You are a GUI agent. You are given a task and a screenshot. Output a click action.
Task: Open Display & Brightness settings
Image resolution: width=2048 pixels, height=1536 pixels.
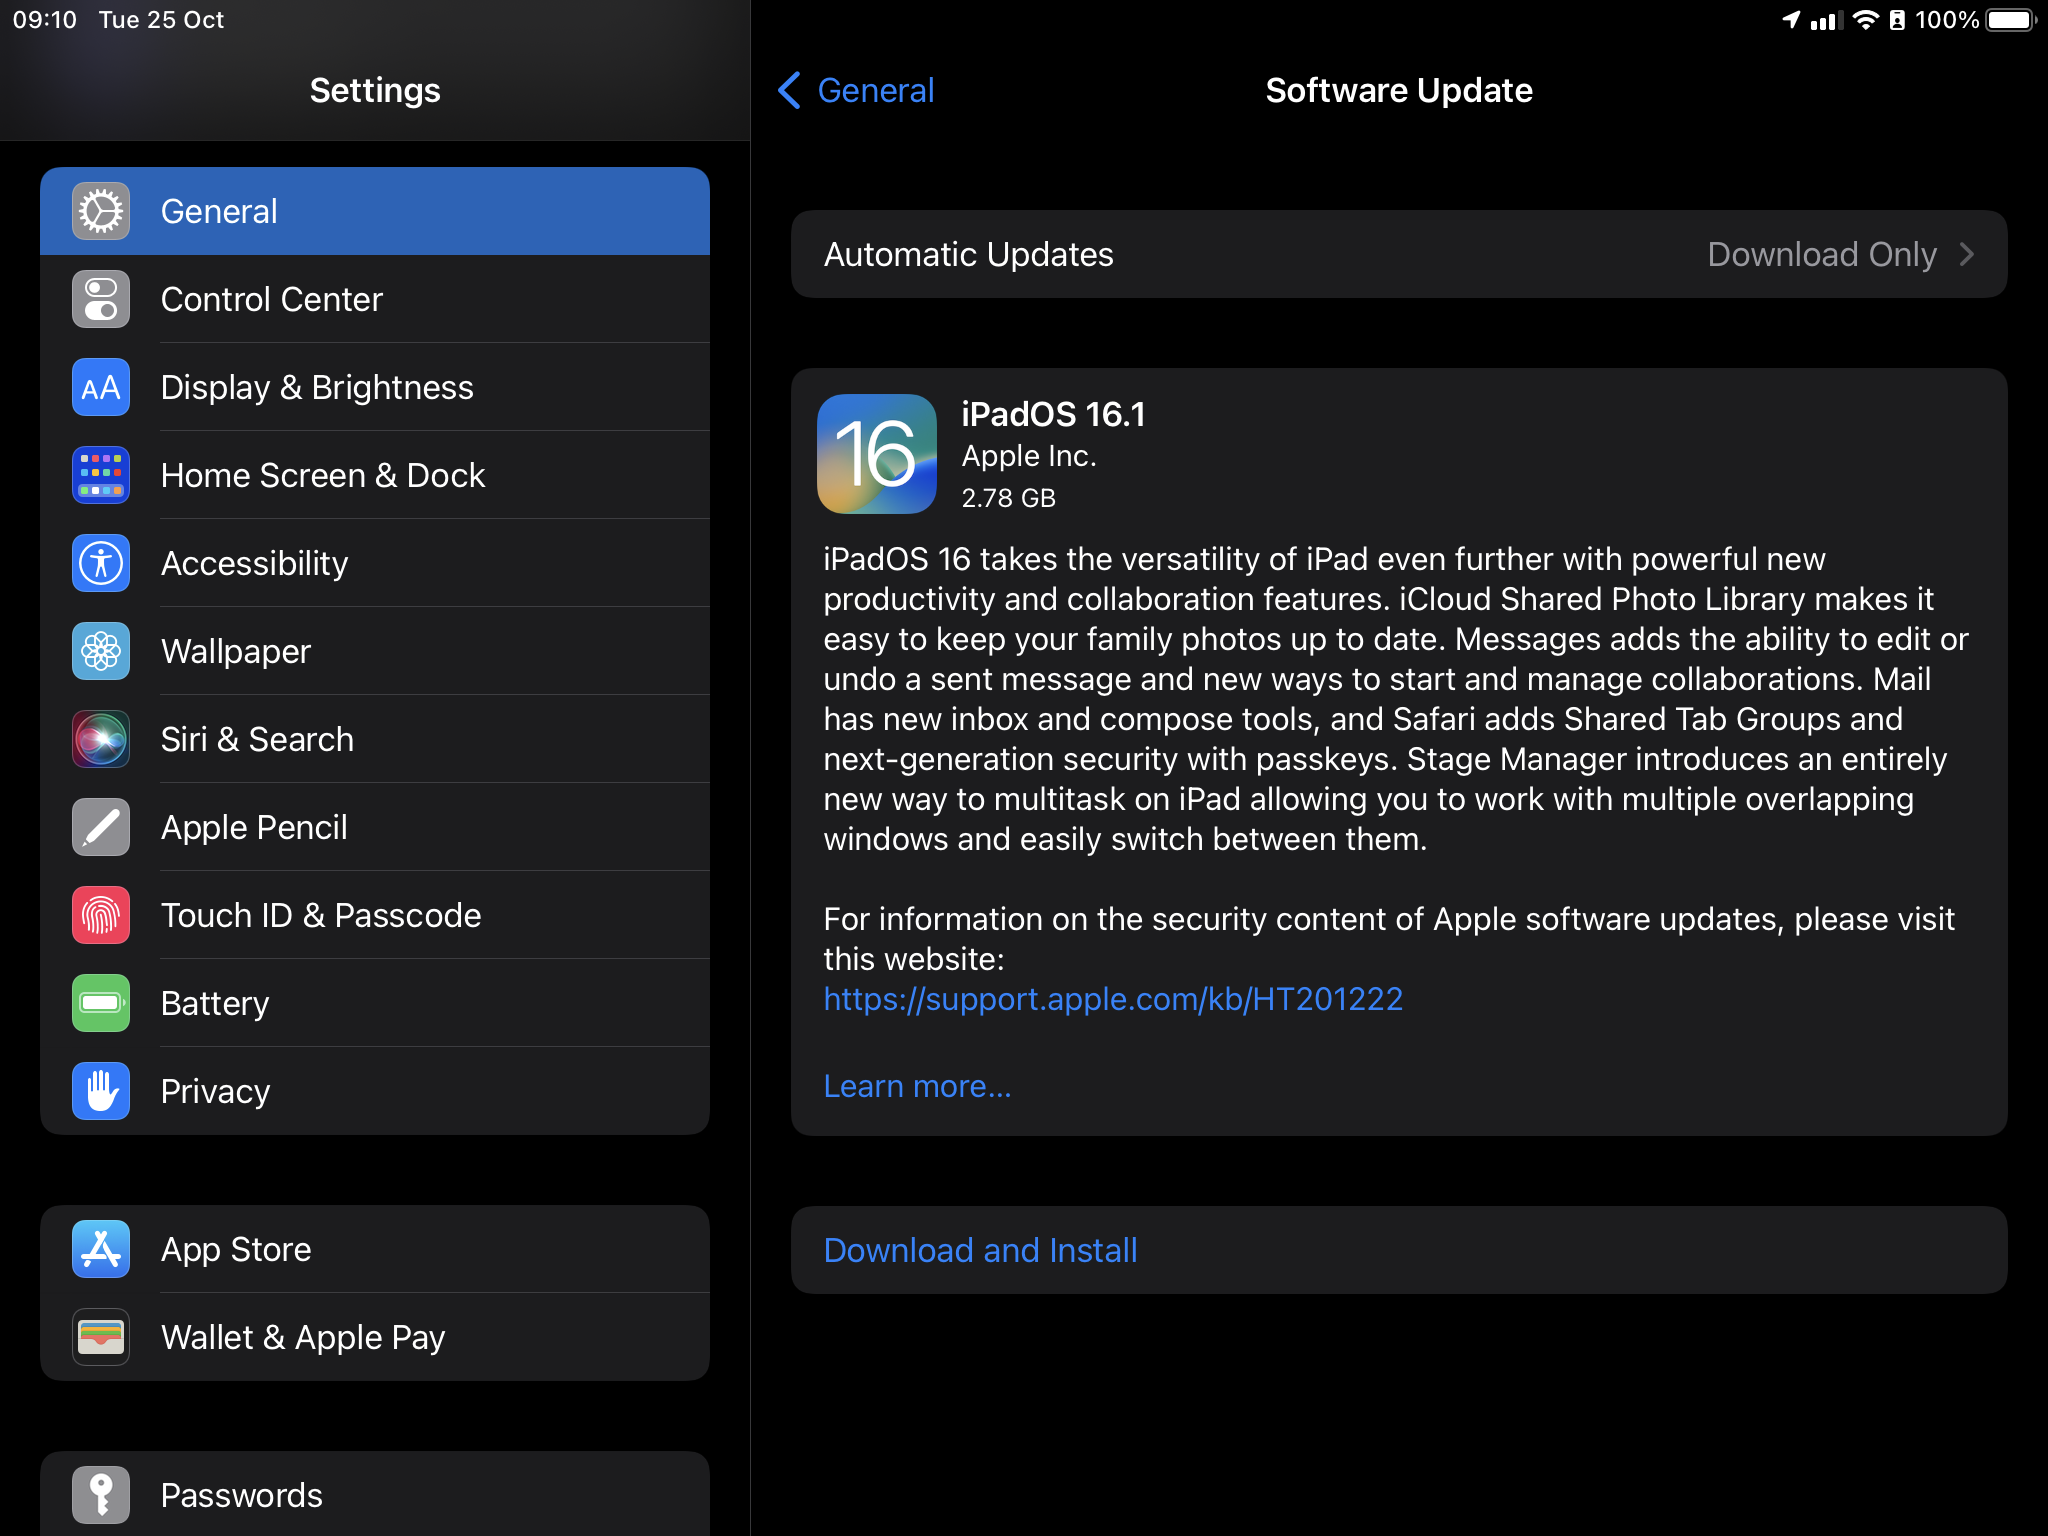click(375, 387)
